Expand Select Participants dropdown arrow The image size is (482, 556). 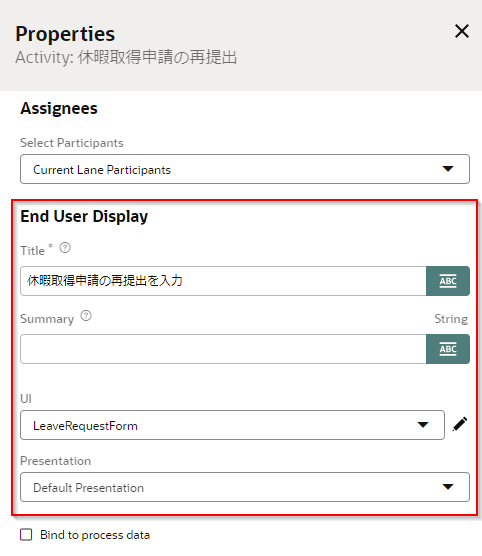[x=448, y=169]
